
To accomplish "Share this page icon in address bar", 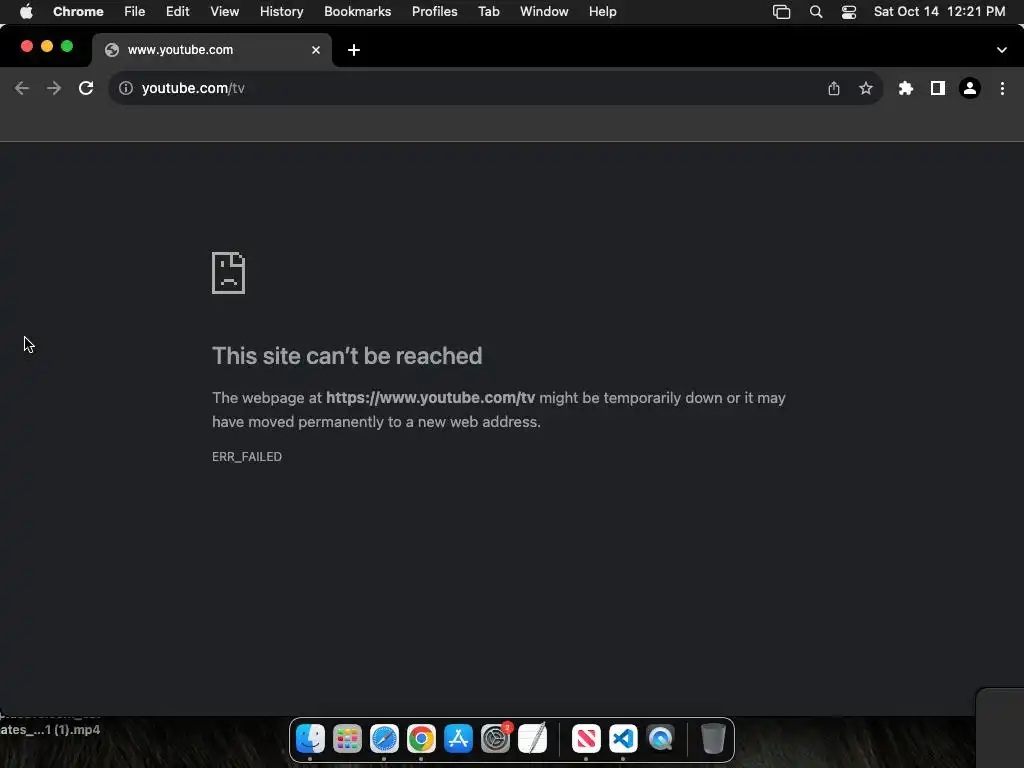I will coord(833,88).
